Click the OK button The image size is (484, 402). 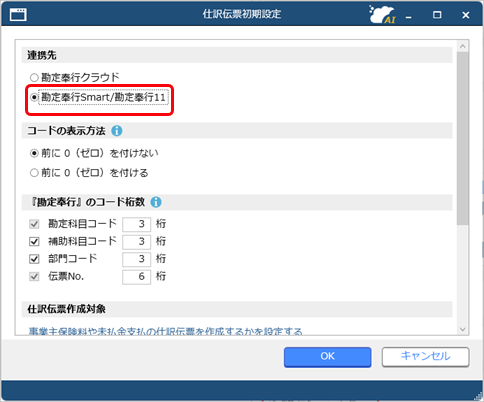(327, 357)
